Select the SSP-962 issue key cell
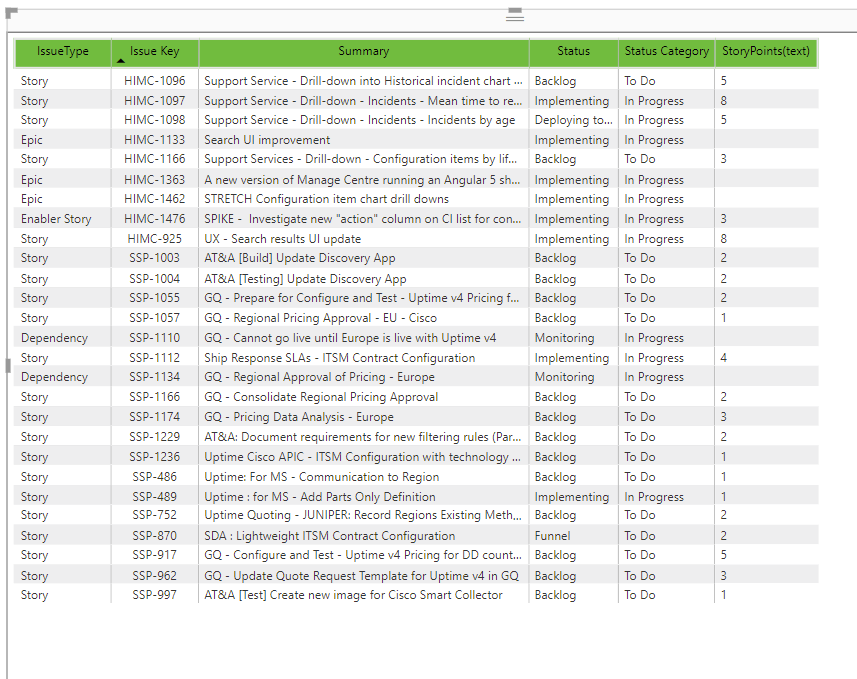 click(155, 576)
